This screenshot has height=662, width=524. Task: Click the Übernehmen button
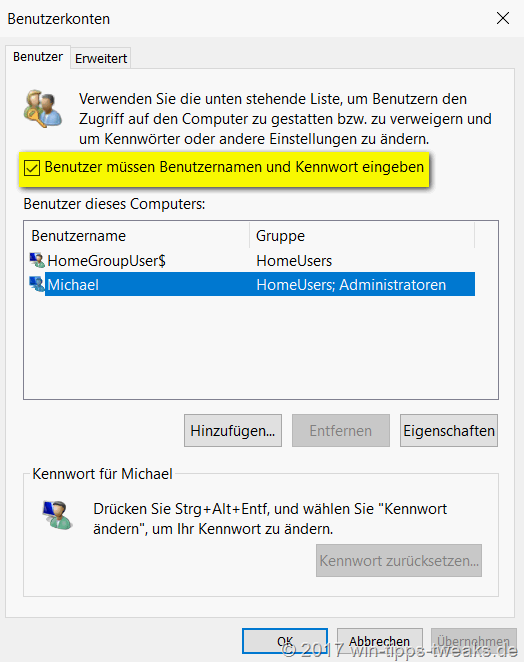474,641
